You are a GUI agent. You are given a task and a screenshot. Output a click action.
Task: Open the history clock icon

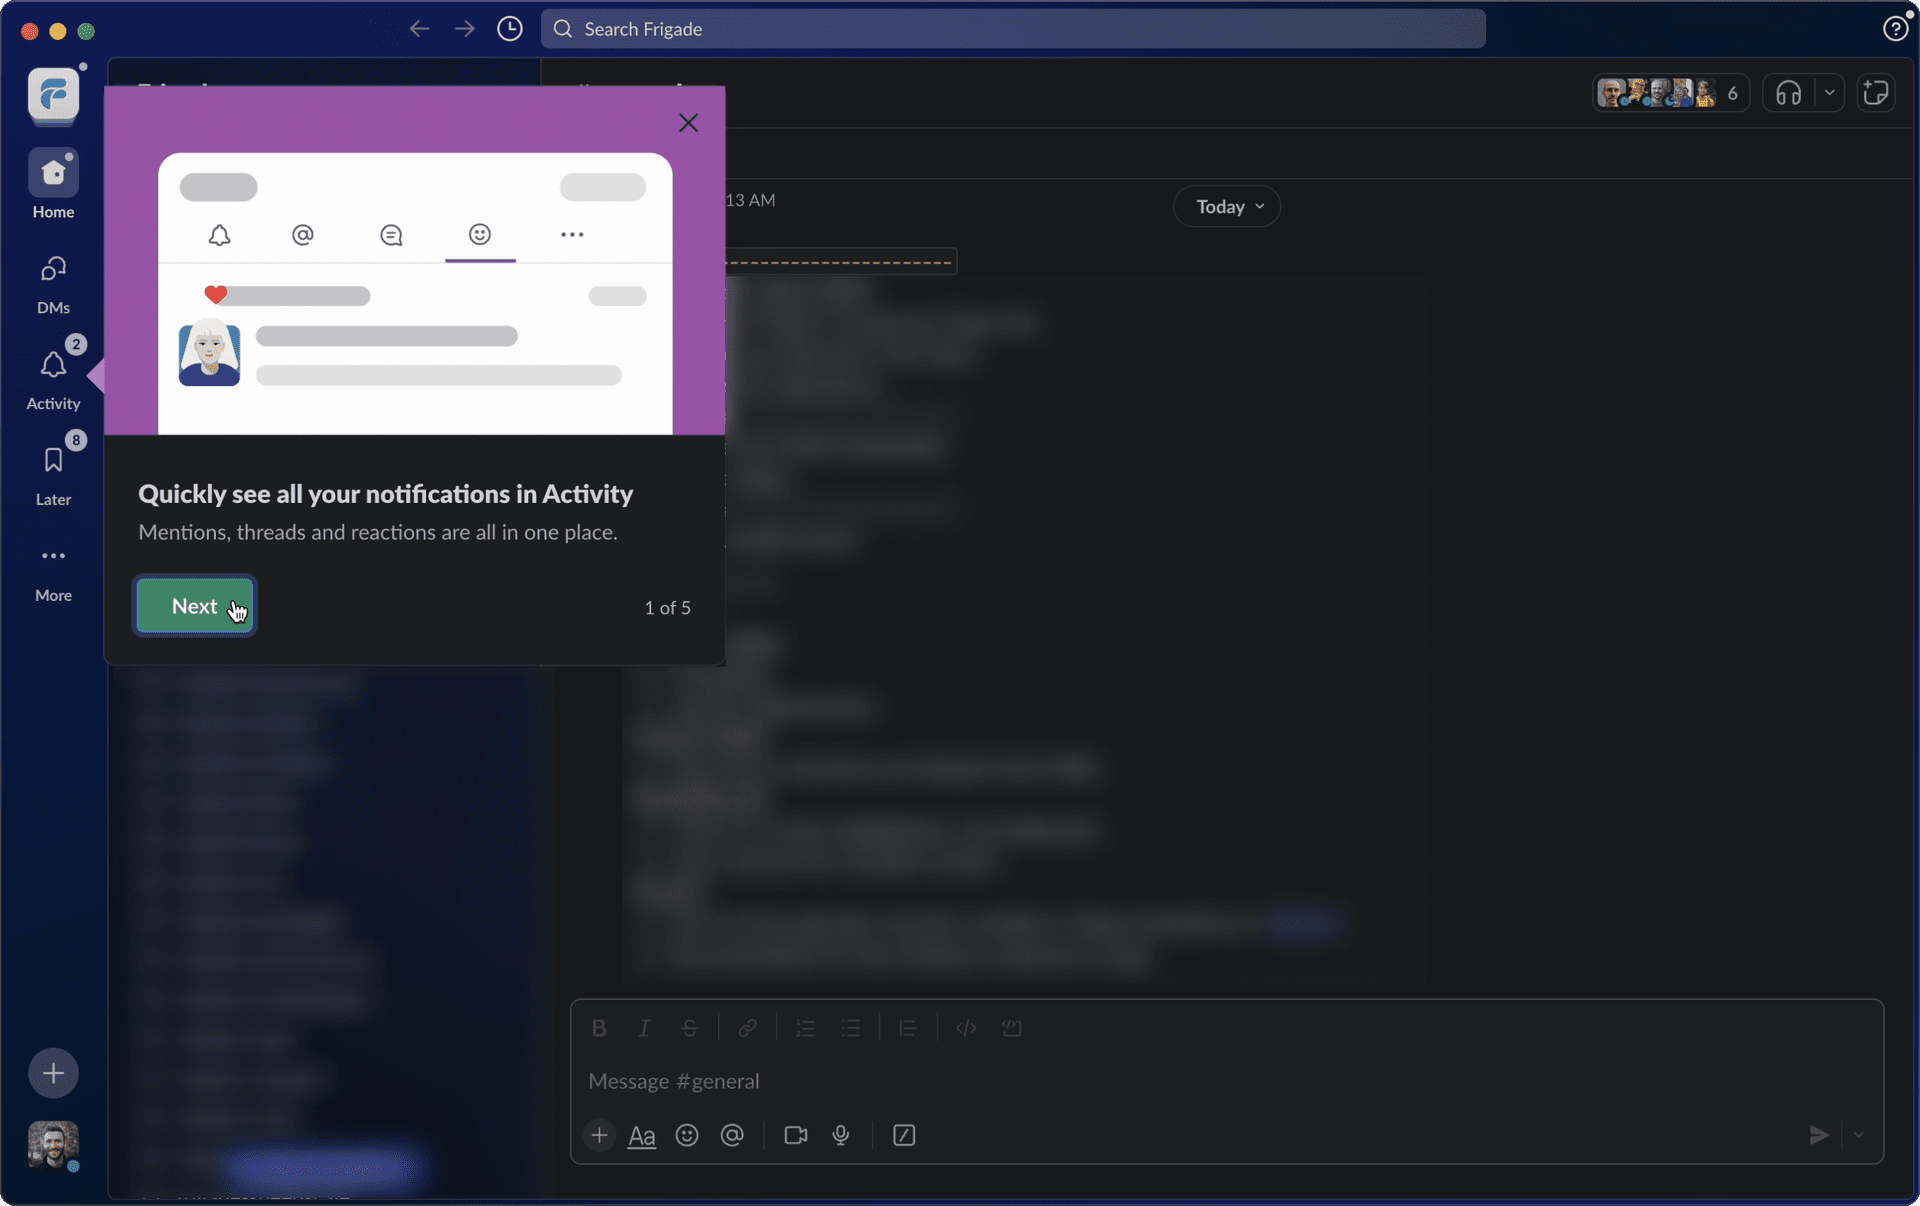pyautogui.click(x=510, y=29)
